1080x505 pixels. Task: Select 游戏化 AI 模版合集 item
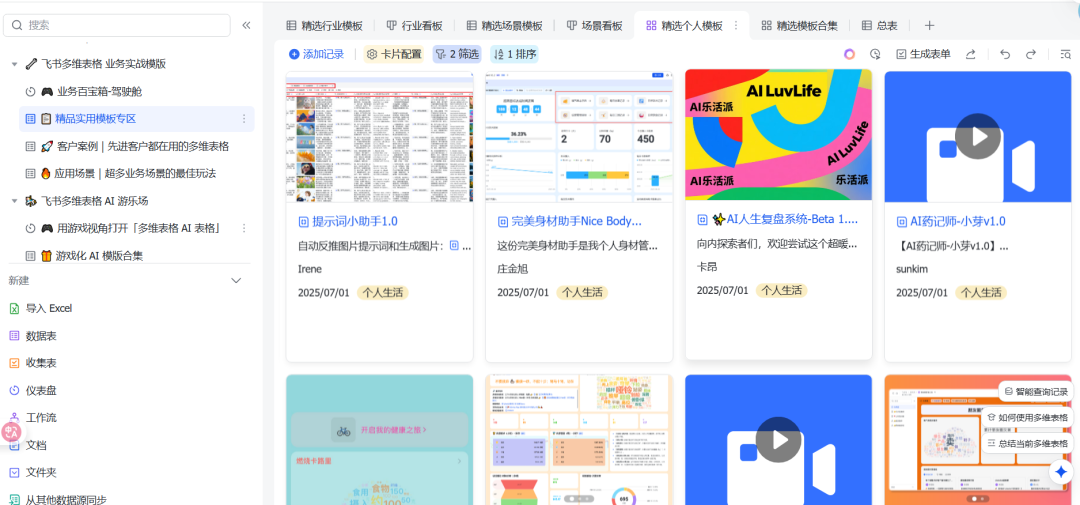coord(136,256)
